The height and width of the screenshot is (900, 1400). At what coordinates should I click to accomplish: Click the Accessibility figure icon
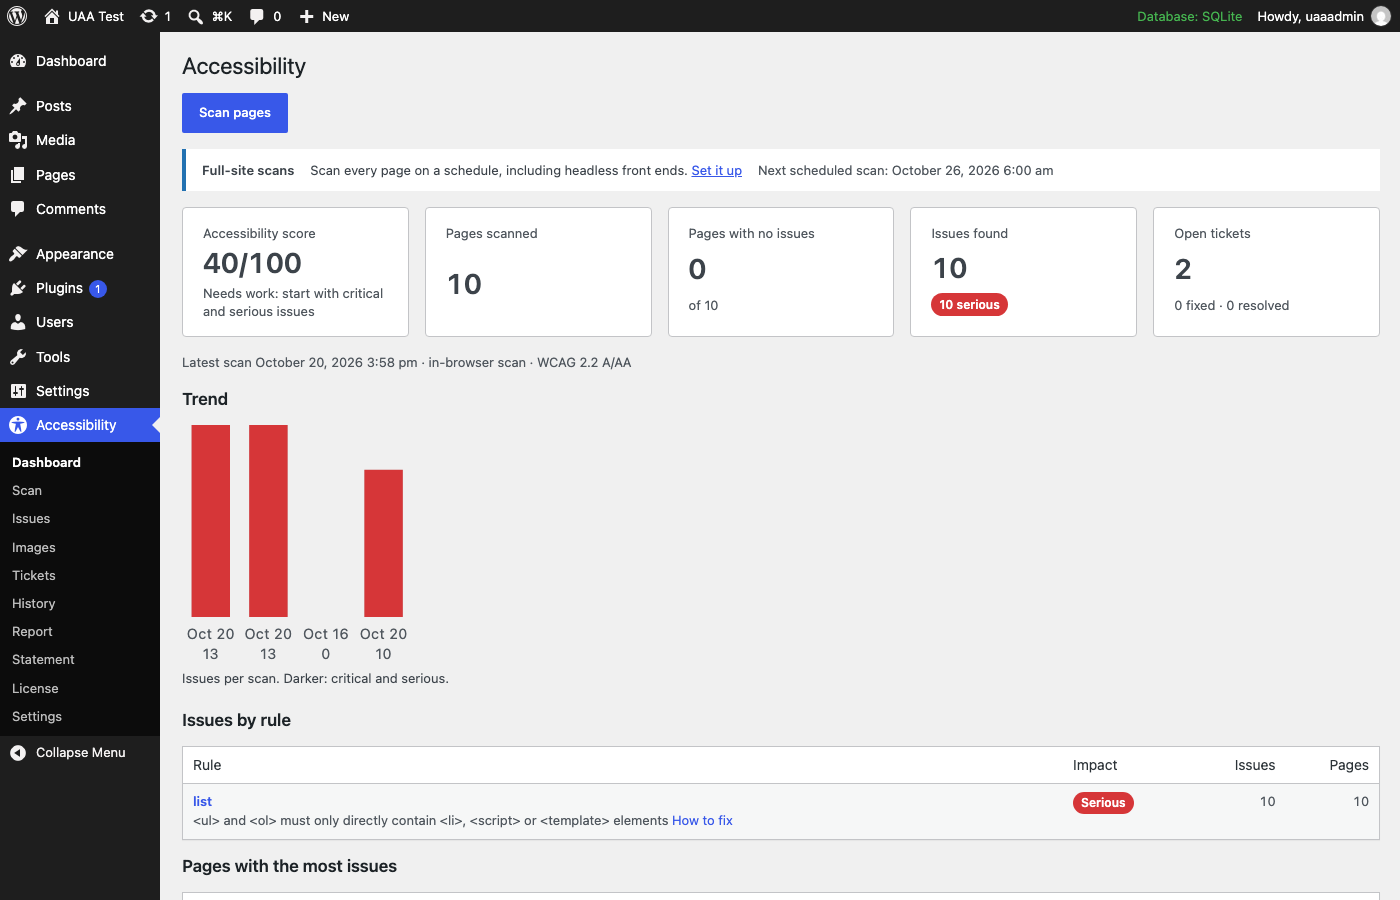pos(18,425)
